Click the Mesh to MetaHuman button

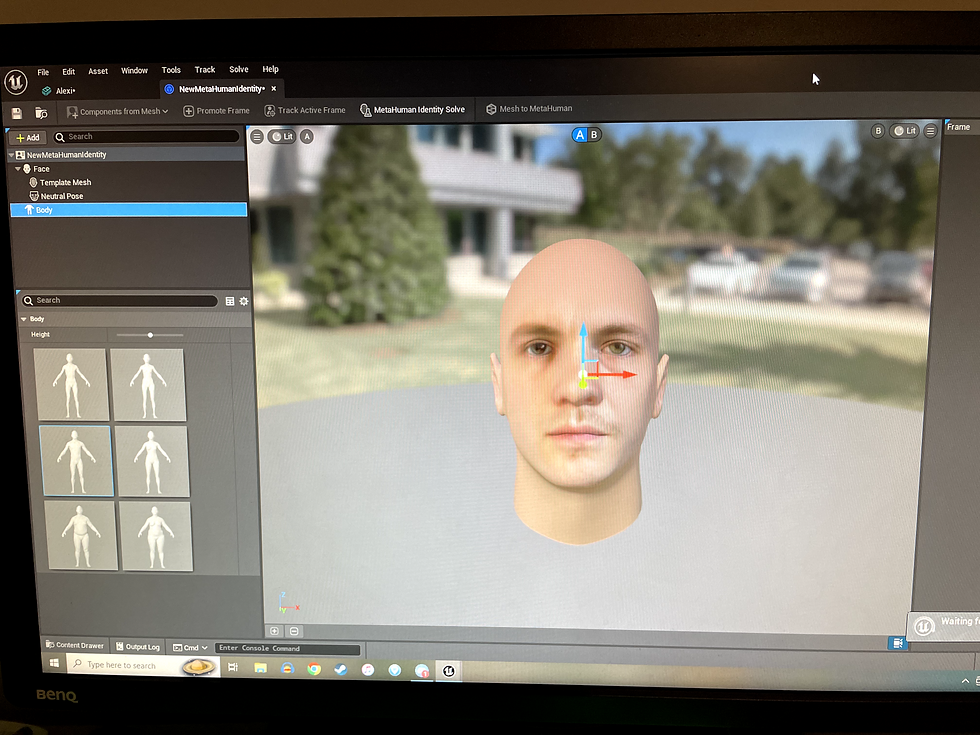(x=529, y=109)
